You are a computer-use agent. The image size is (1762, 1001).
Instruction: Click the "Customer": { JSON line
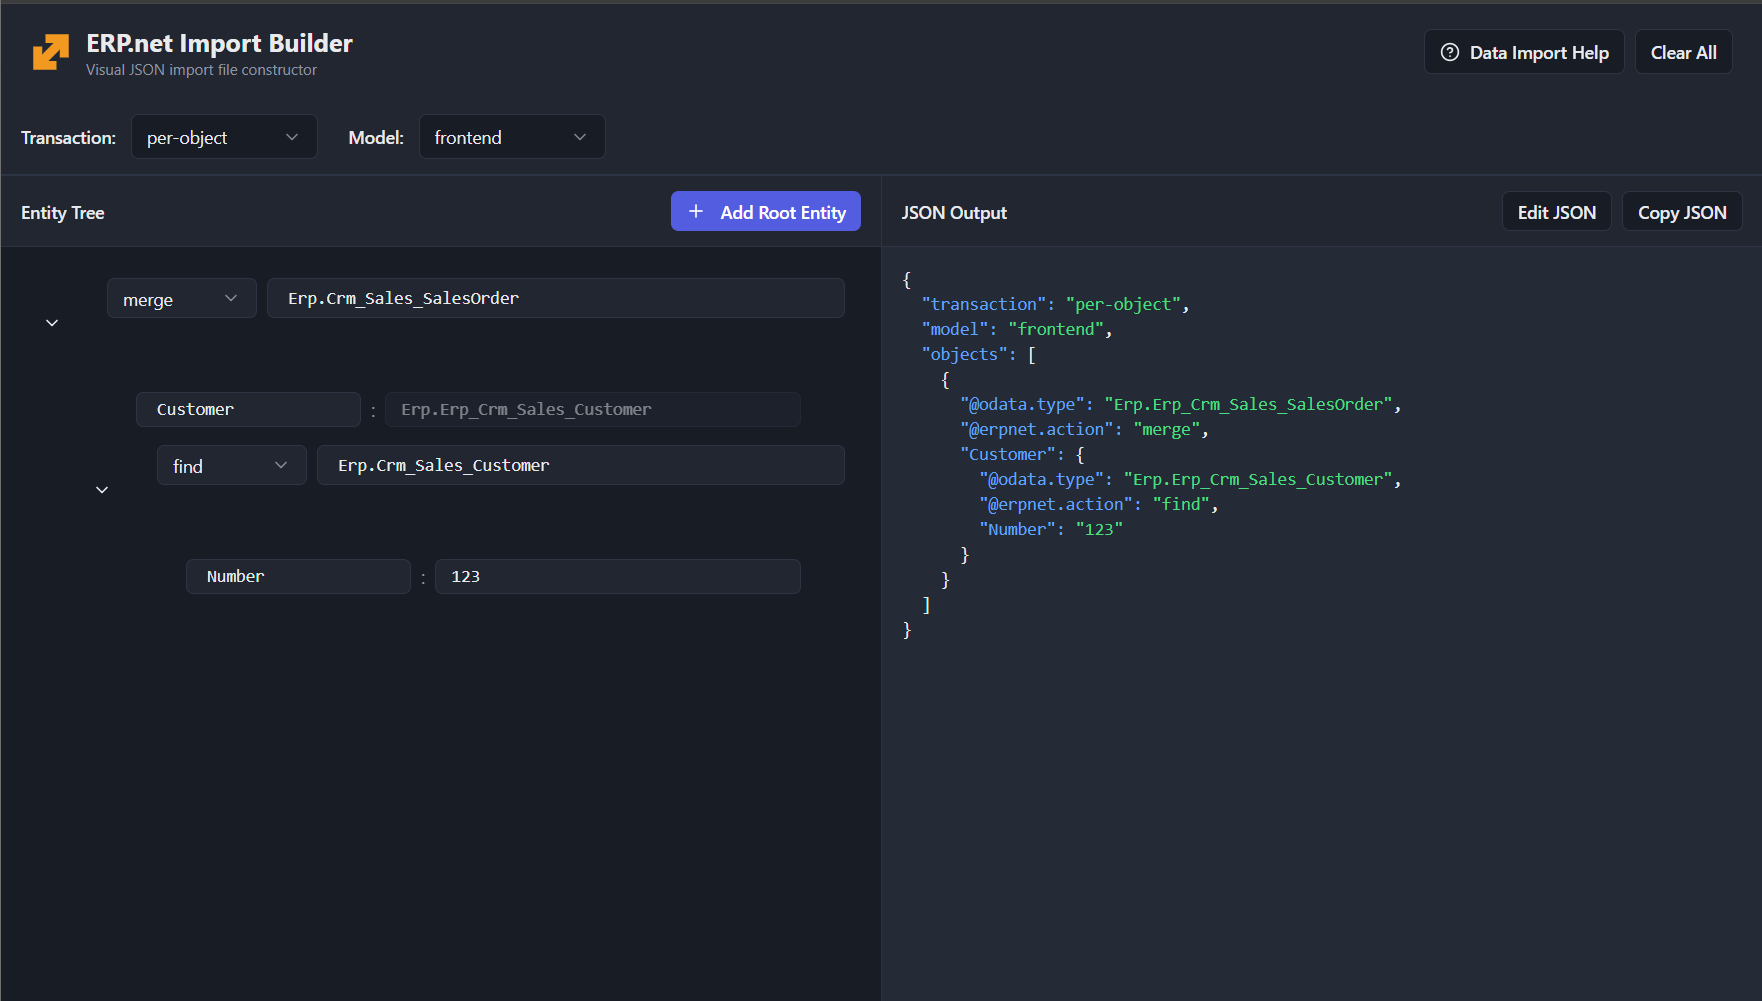[x=1022, y=454]
